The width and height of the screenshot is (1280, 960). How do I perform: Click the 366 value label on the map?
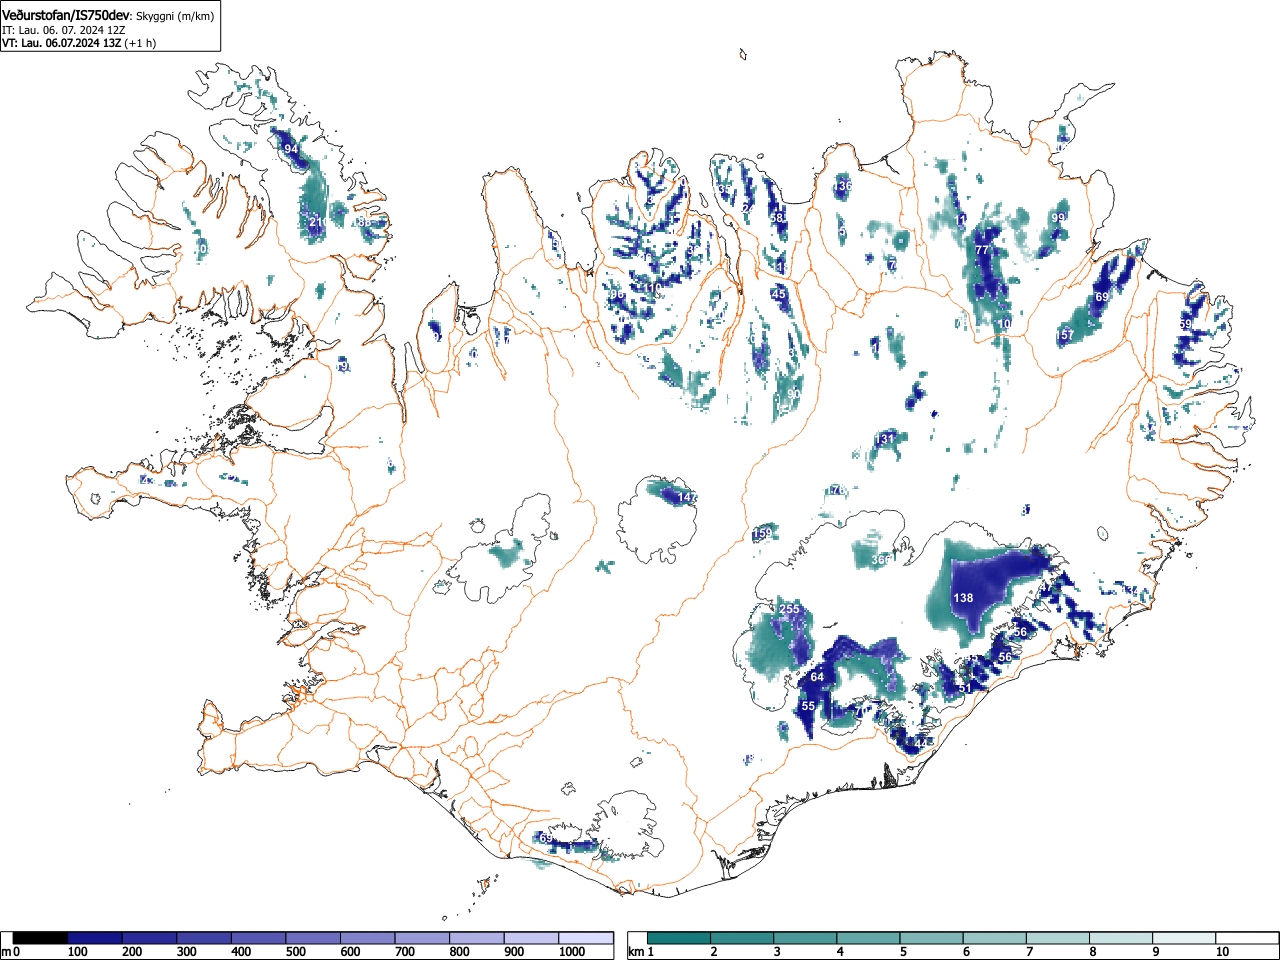pyautogui.click(x=880, y=560)
